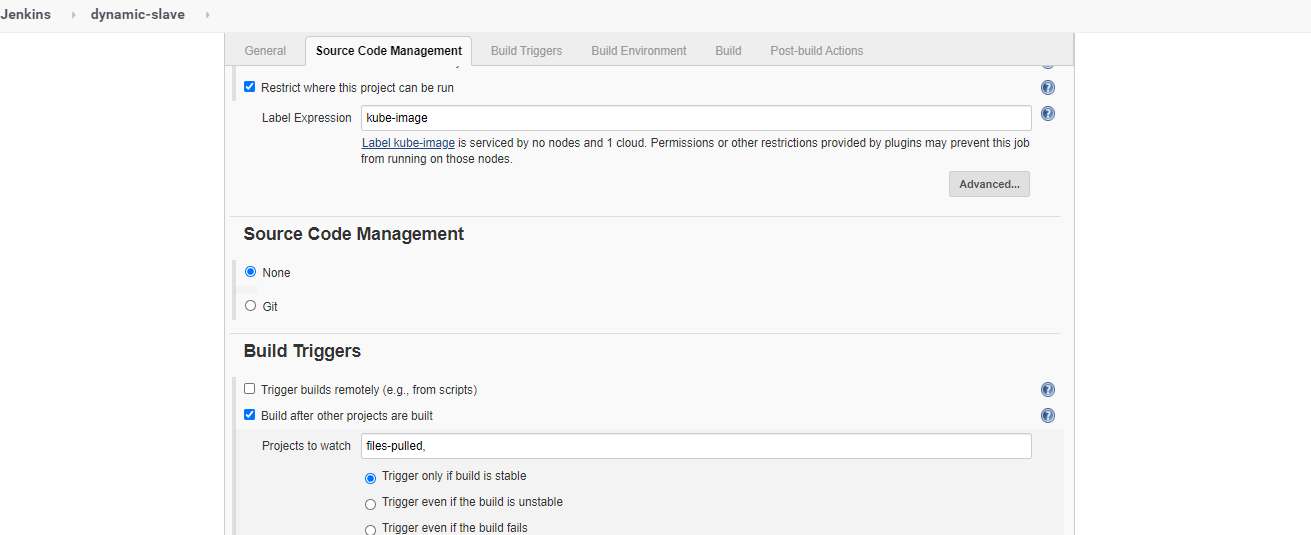Screen dimensions: 1311x535
Task: Follow the Label kube-image link
Action: (x=408, y=143)
